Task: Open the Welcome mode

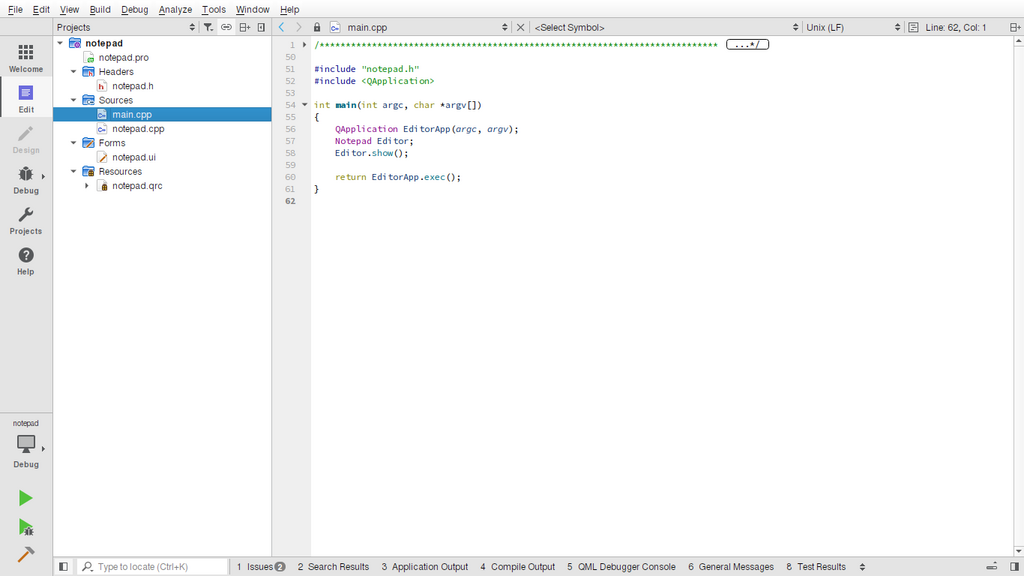Action: (x=25, y=57)
